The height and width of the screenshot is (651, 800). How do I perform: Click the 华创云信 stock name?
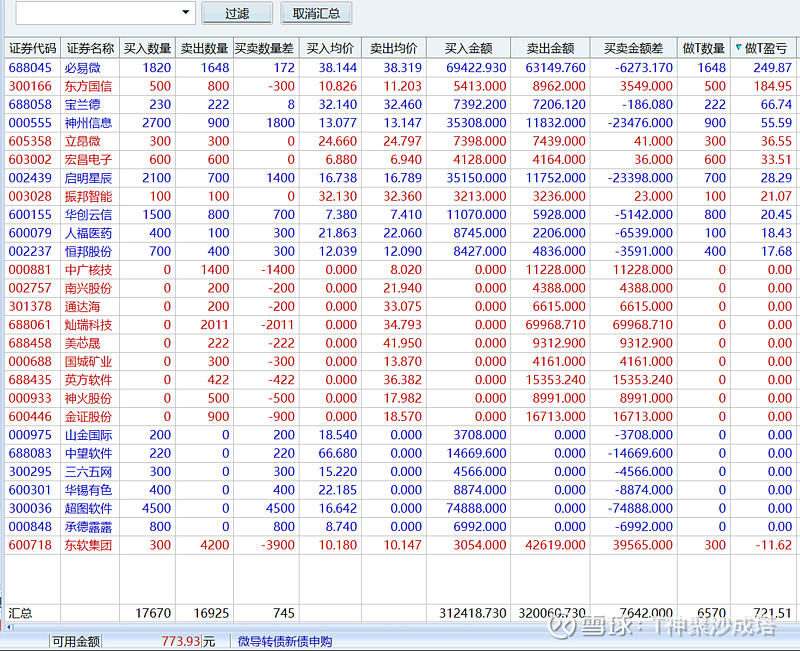[x=88, y=215]
